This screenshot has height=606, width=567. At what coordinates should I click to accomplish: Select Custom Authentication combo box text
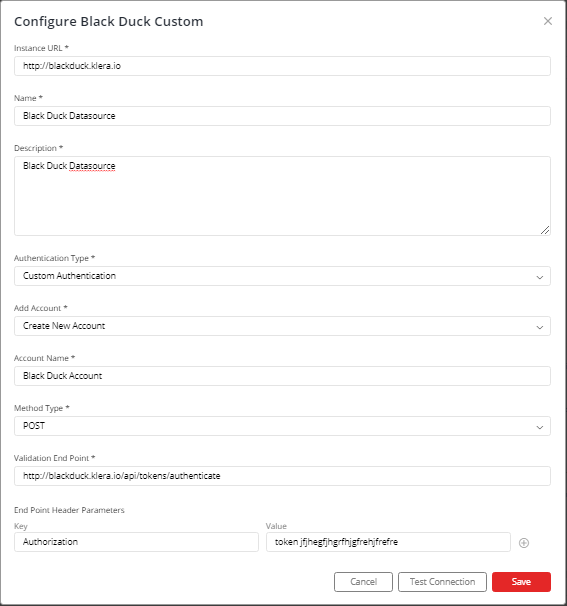(x=70, y=276)
